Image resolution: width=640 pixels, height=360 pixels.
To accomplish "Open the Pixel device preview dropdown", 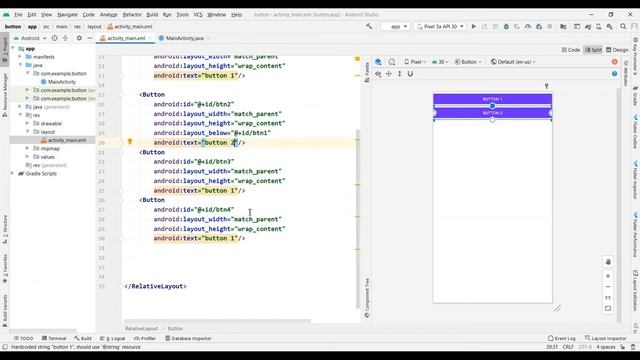I will point(415,62).
